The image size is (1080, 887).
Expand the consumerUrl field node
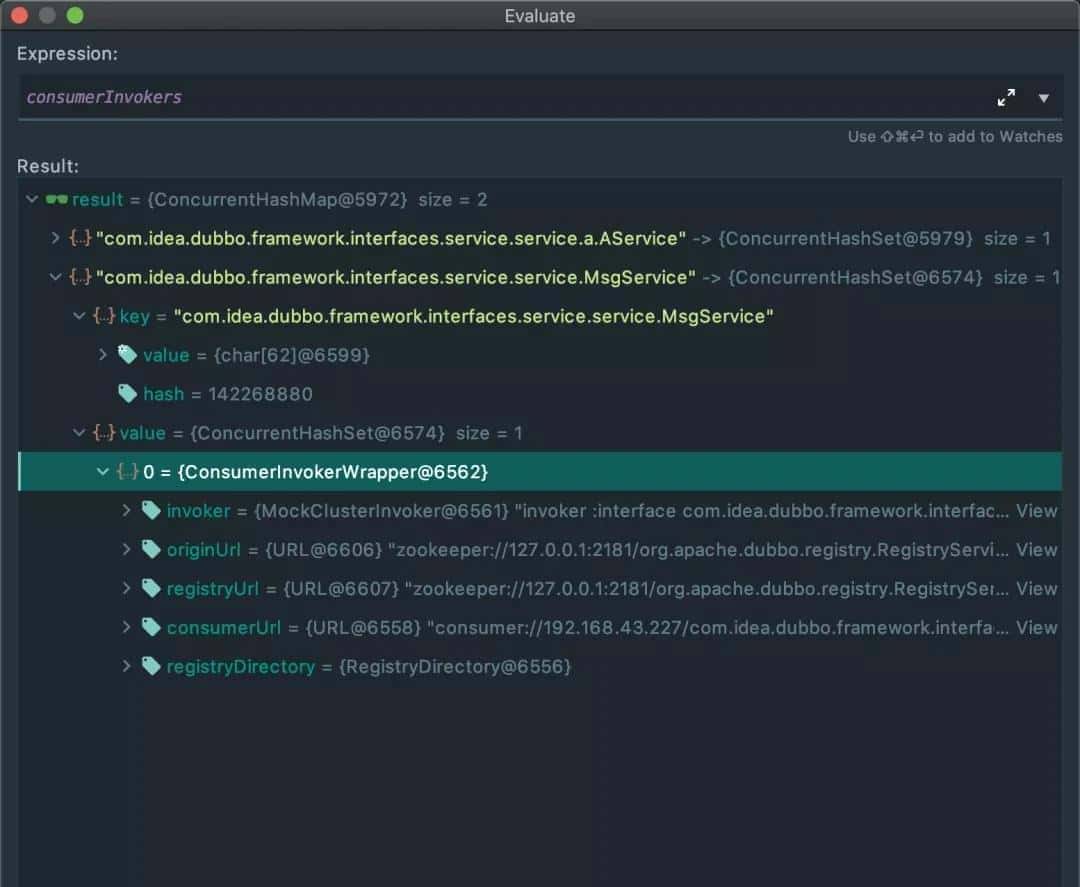point(127,628)
